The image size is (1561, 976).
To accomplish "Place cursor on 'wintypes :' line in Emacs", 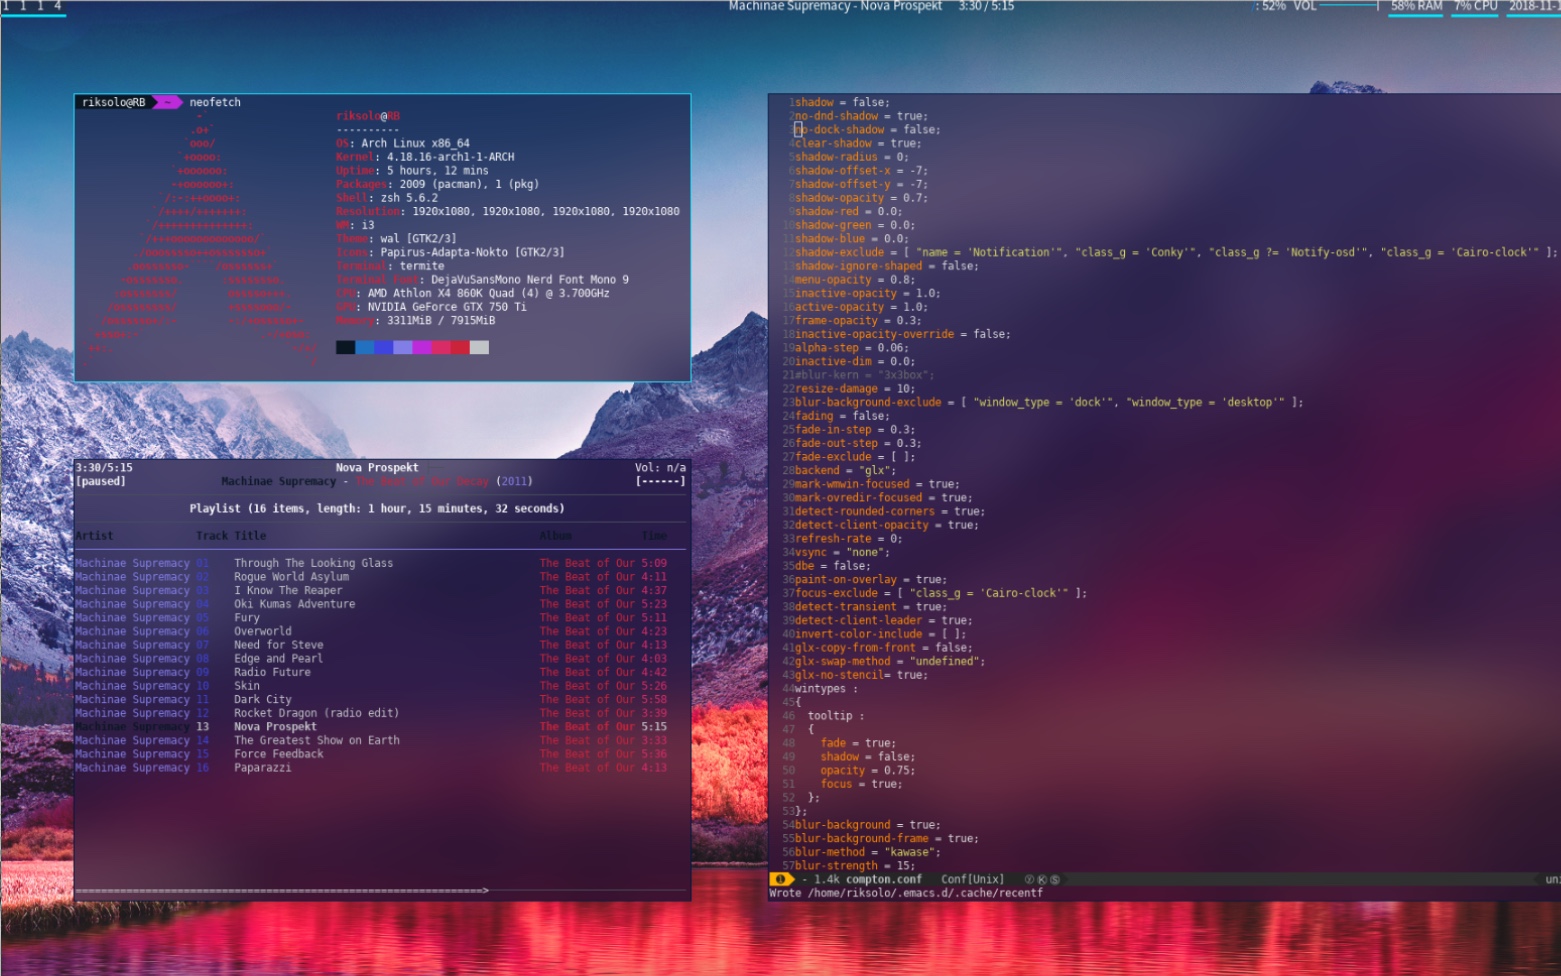I will pos(826,689).
